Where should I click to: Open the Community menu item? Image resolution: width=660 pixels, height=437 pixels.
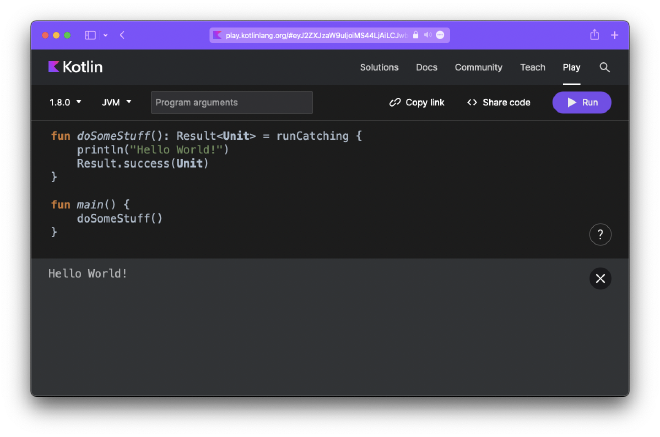[x=478, y=67]
